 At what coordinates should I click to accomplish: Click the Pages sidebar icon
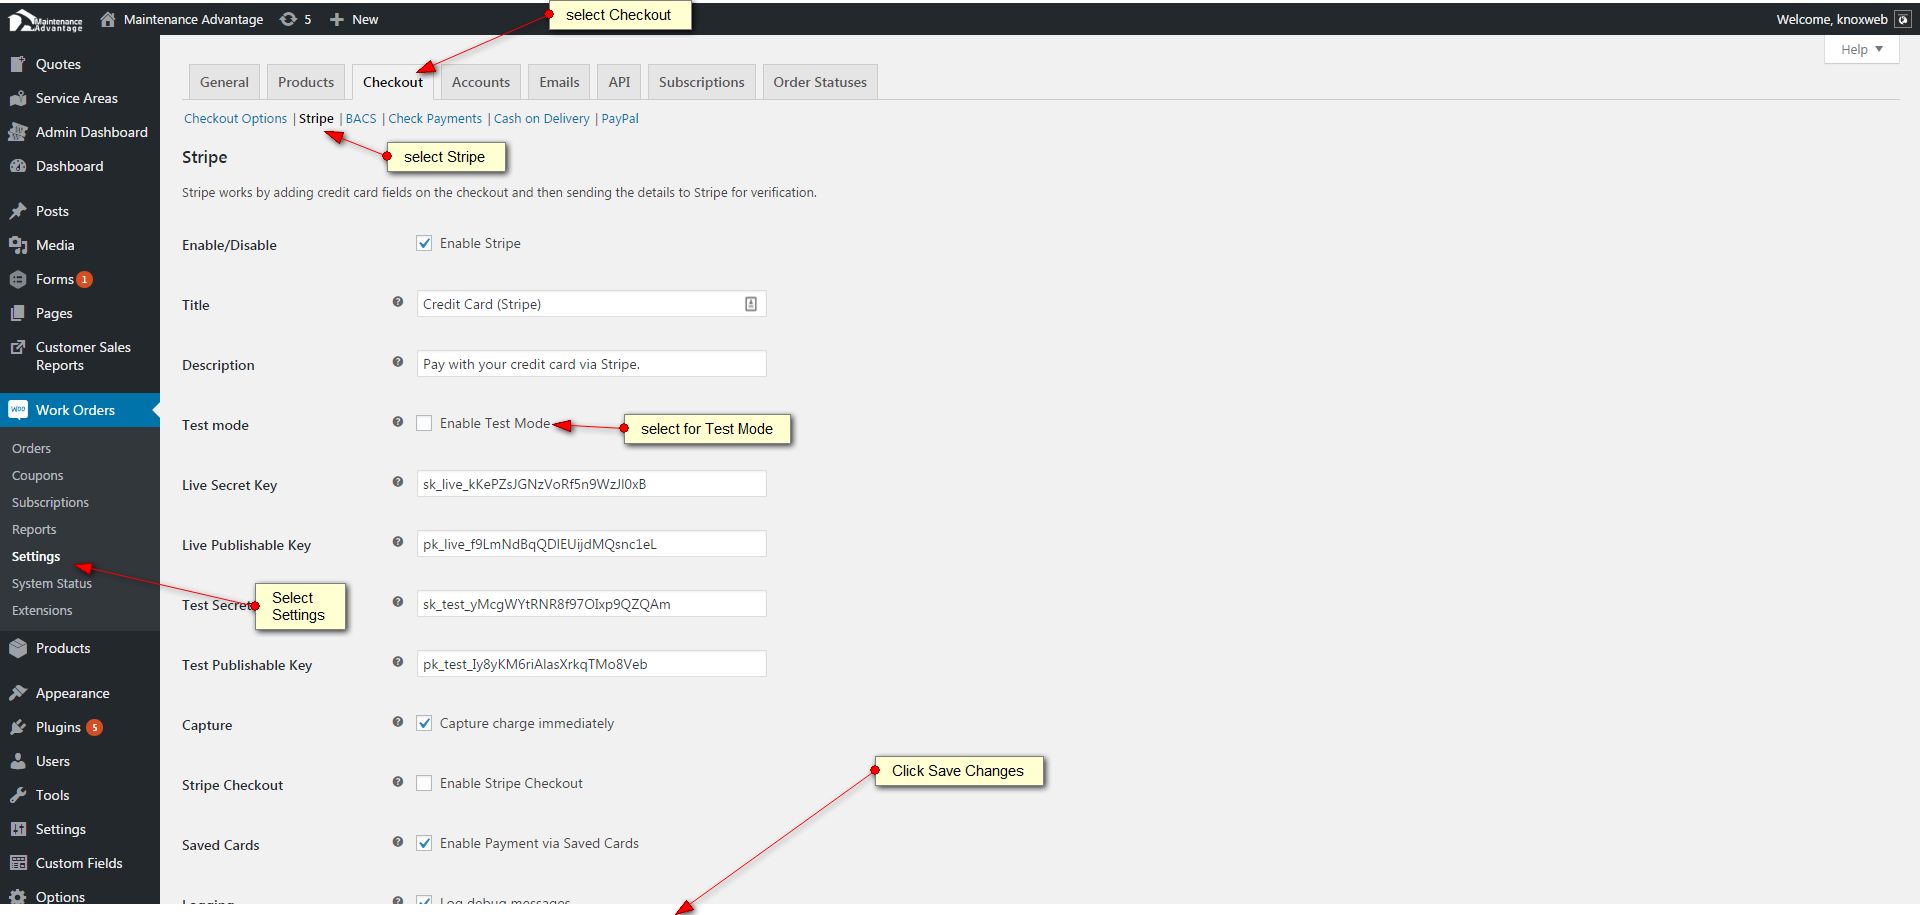[x=17, y=313]
